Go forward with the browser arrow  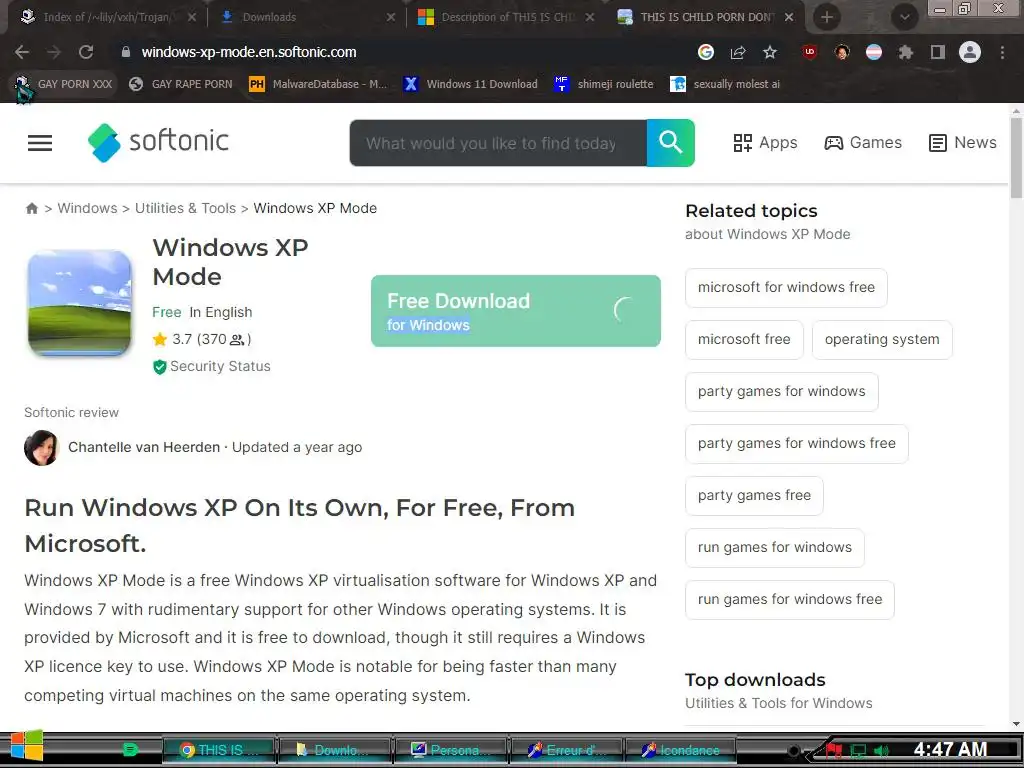point(54,52)
